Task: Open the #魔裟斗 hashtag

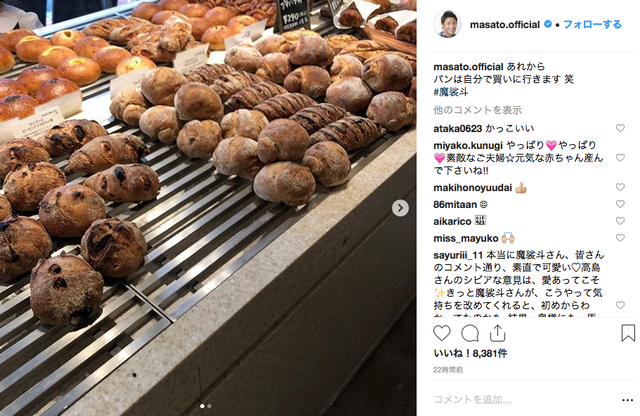Action: [x=451, y=92]
